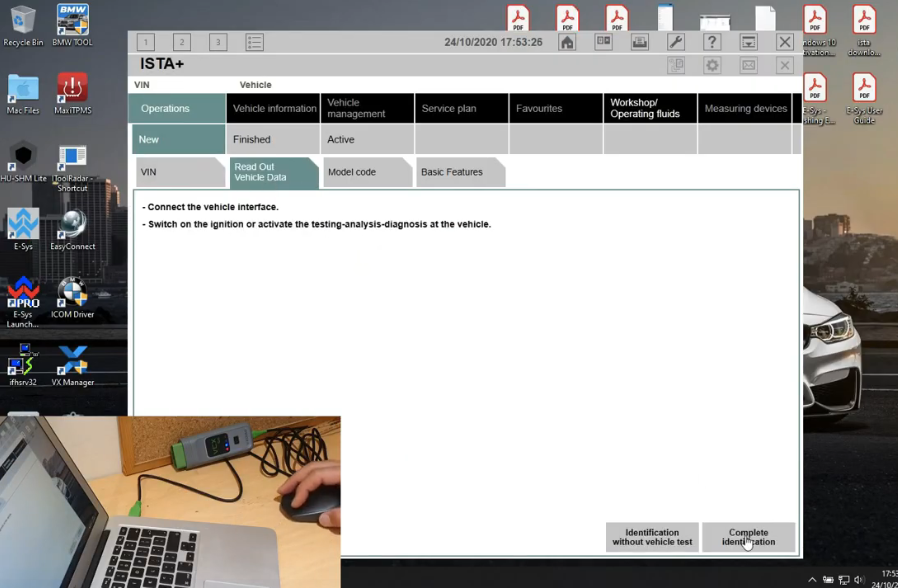Open ToolRadar Shortcut icon

pos(72,167)
